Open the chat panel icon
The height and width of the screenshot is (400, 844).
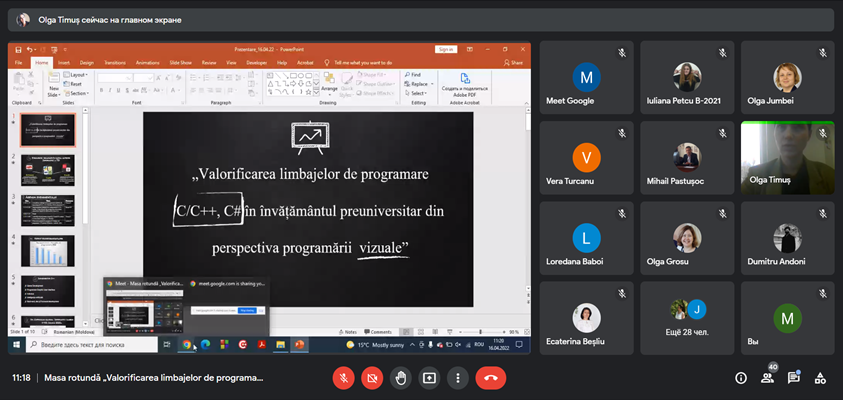(x=794, y=378)
